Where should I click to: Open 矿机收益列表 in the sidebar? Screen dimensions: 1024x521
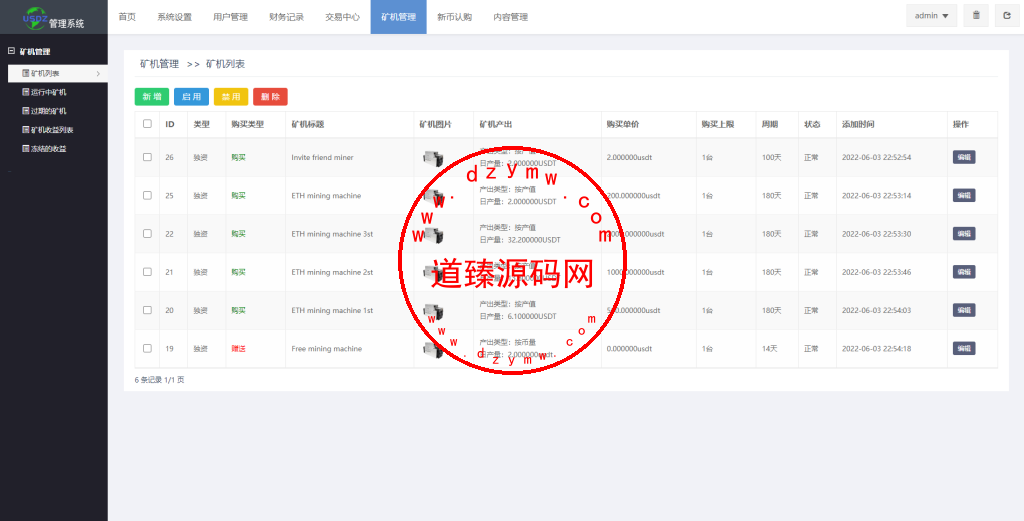(x=48, y=130)
